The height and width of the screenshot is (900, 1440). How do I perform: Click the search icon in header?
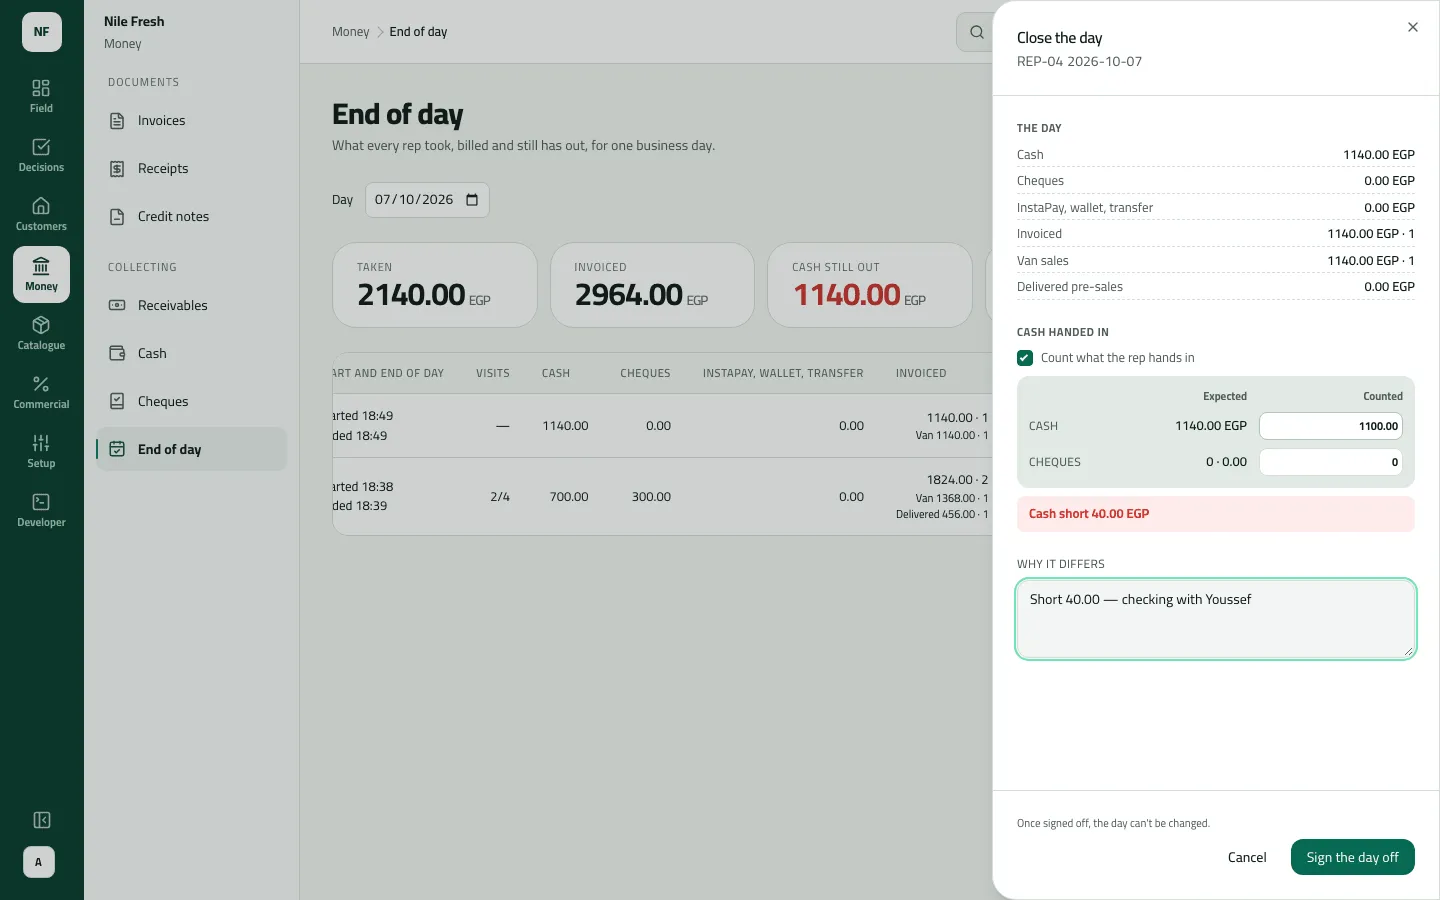pyautogui.click(x=976, y=32)
